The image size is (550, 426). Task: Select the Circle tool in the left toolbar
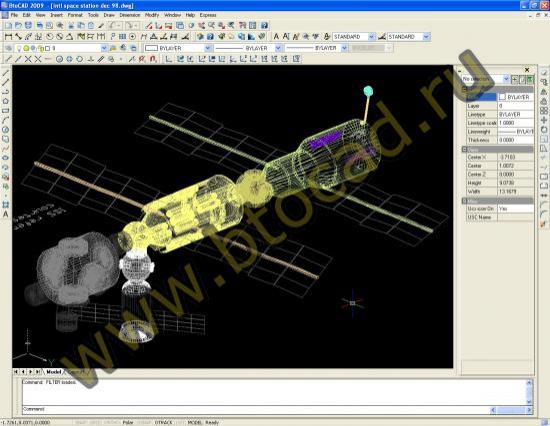coord(6,129)
